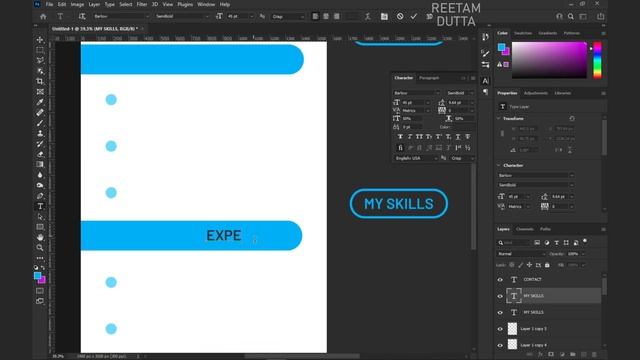The image size is (640, 360).
Task: Toggle Small Caps in Character panel
Action: tap(429, 137)
